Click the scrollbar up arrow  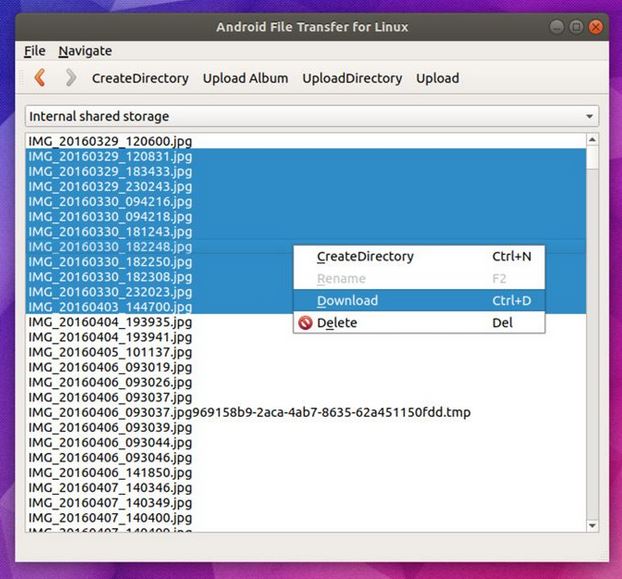592,140
